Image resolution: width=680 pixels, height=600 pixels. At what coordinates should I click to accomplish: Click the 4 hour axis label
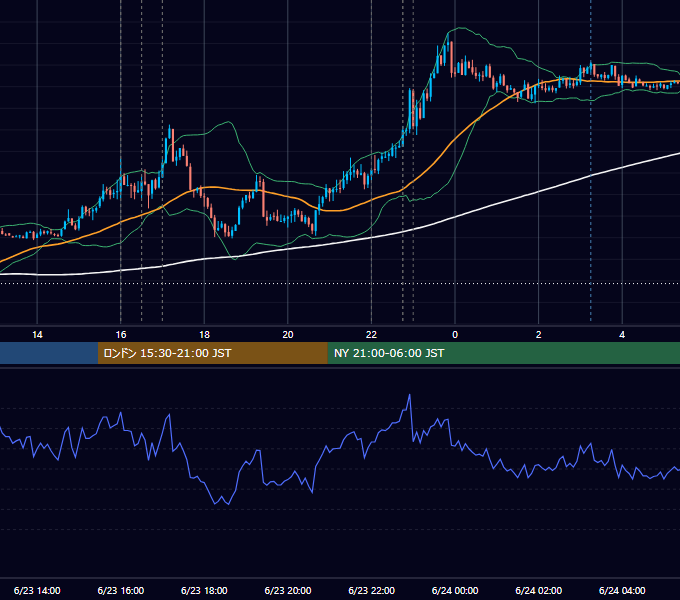click(622, 335)
